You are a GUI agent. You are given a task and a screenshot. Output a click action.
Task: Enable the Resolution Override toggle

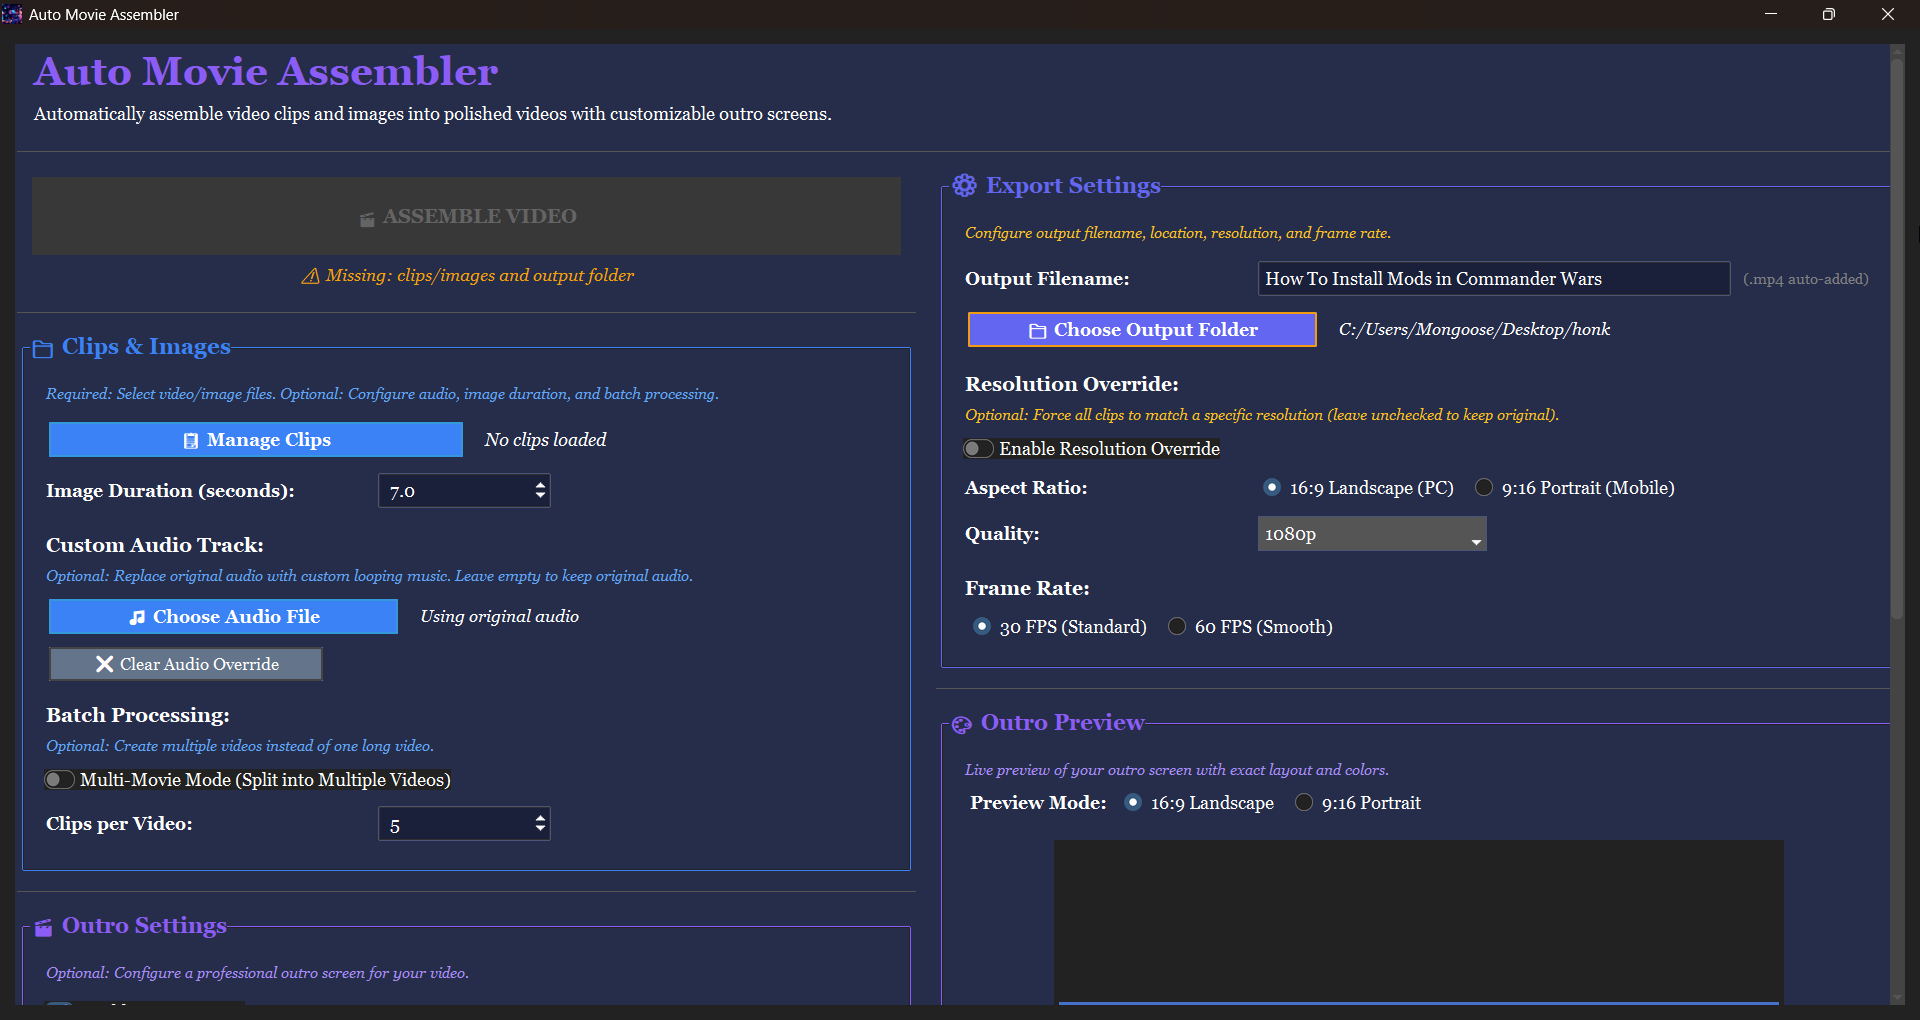(978, 449)
